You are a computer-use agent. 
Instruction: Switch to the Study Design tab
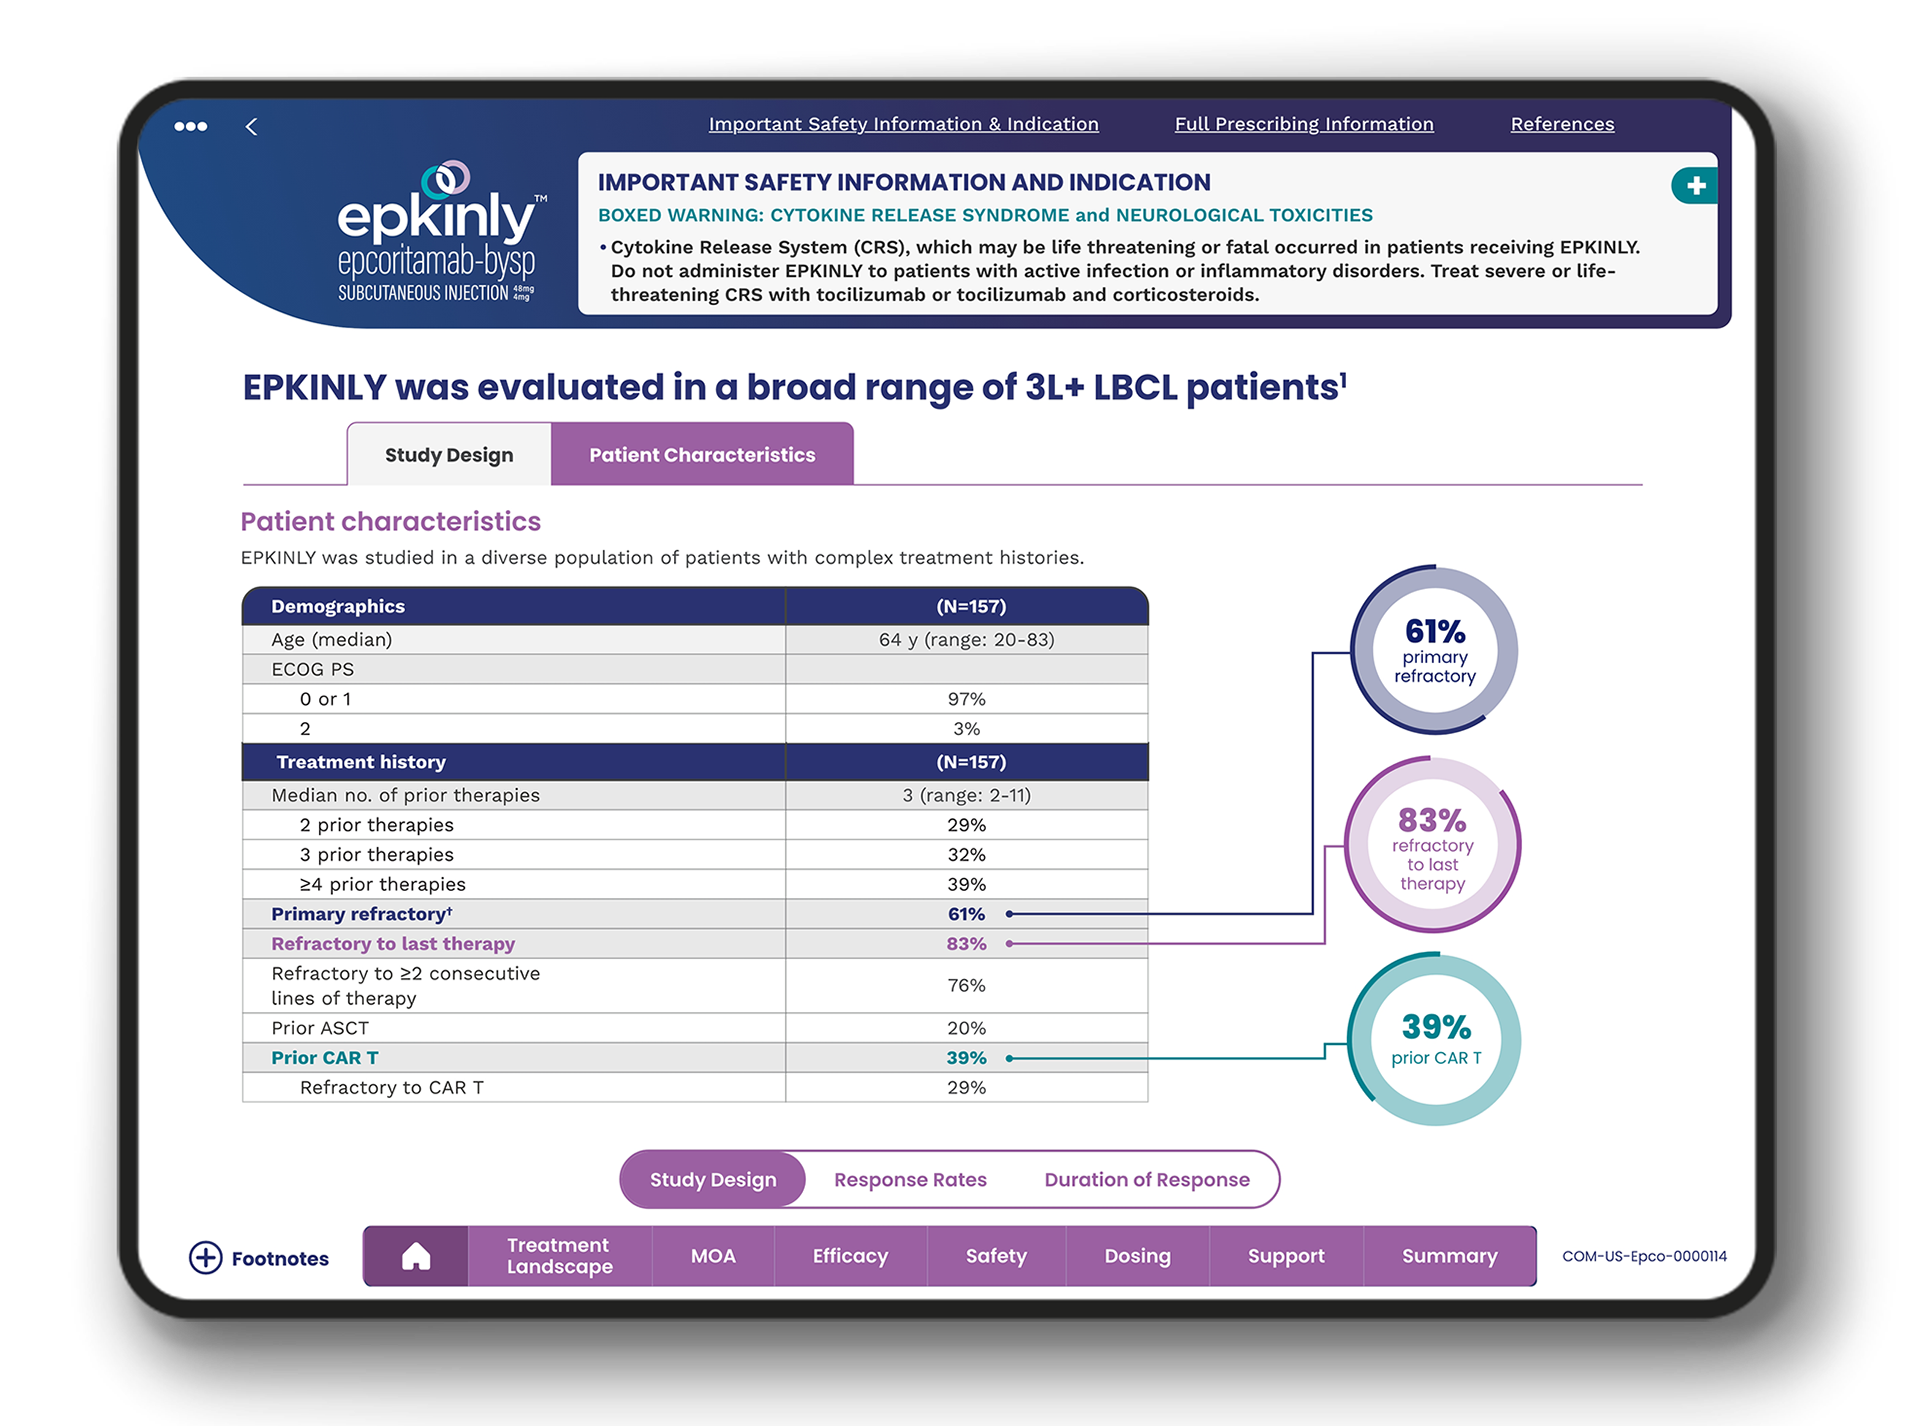449,455
